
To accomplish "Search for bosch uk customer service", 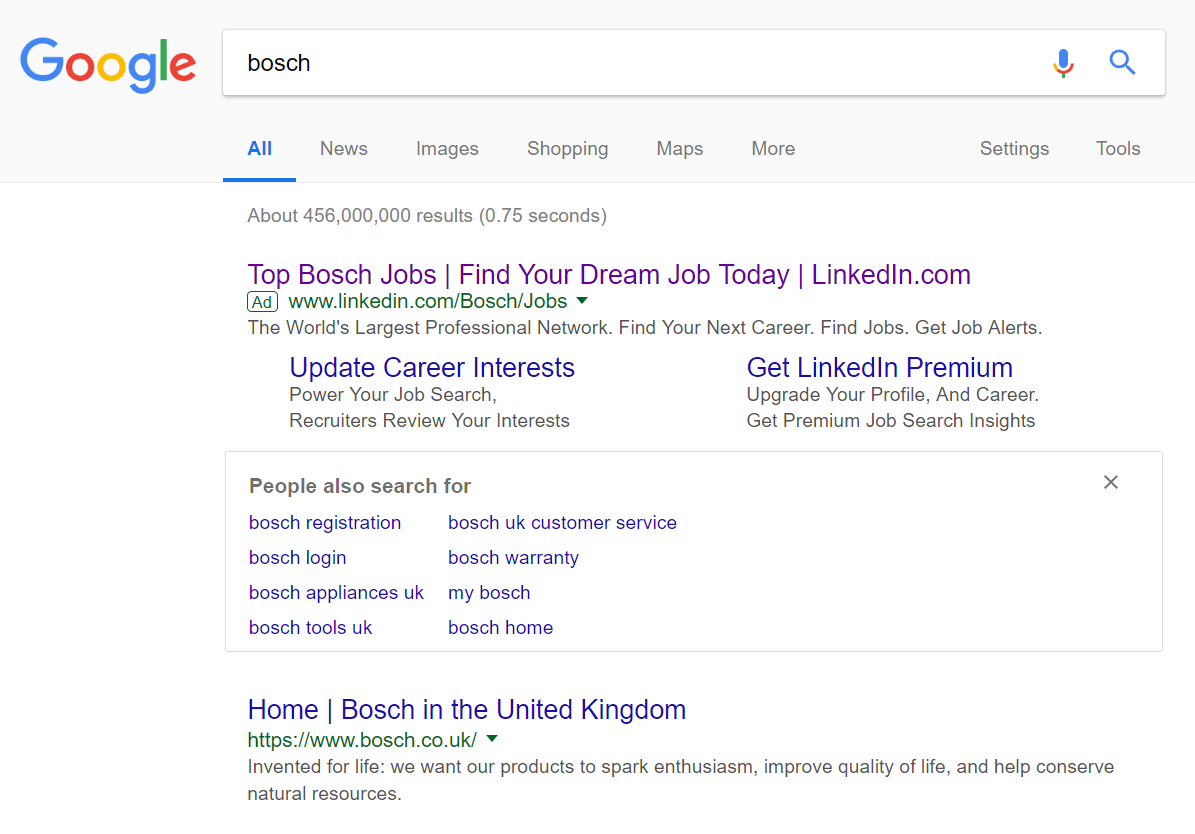I will 562,523.
